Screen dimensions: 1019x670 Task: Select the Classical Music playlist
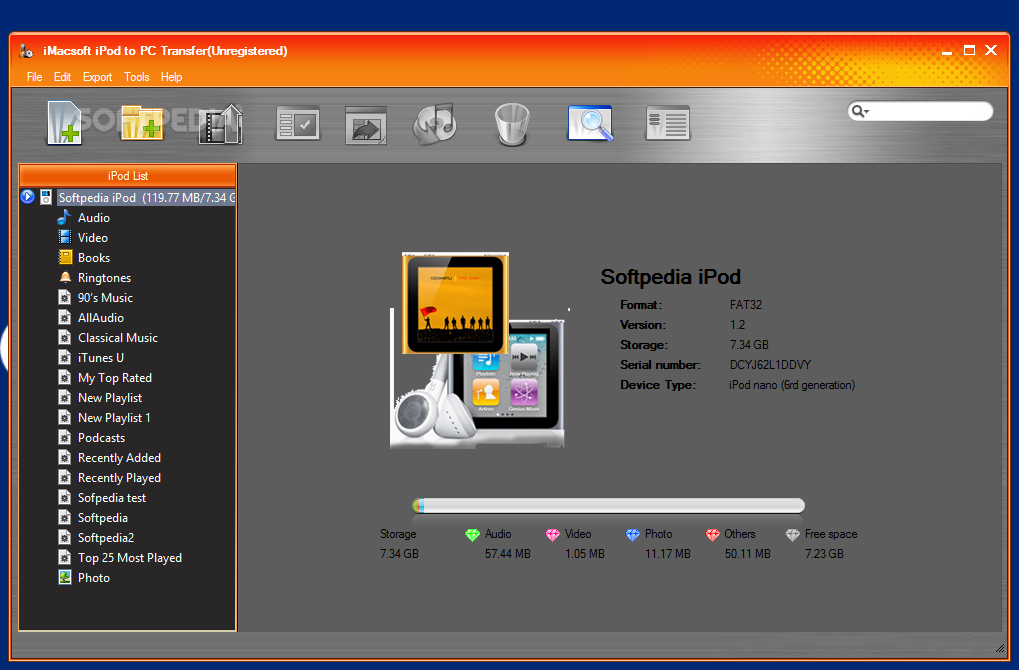point(118,338)
